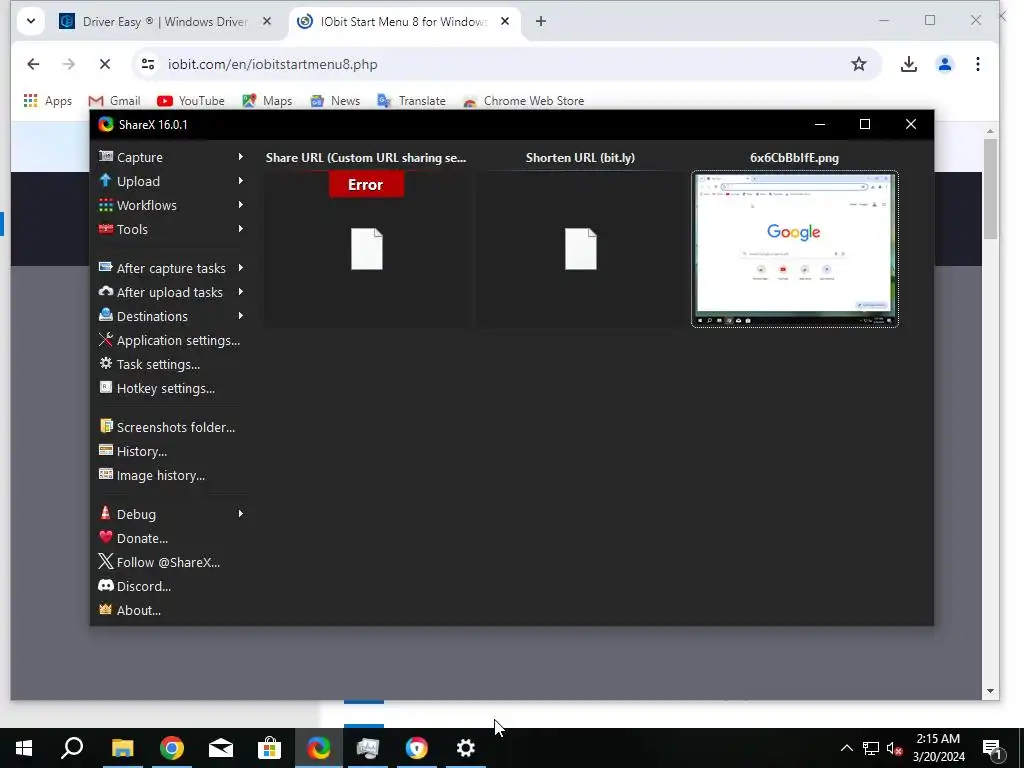Click the Workflows grid icon
The height and width of the screenshot is (768, 1024).
click(x=106, y=205)
